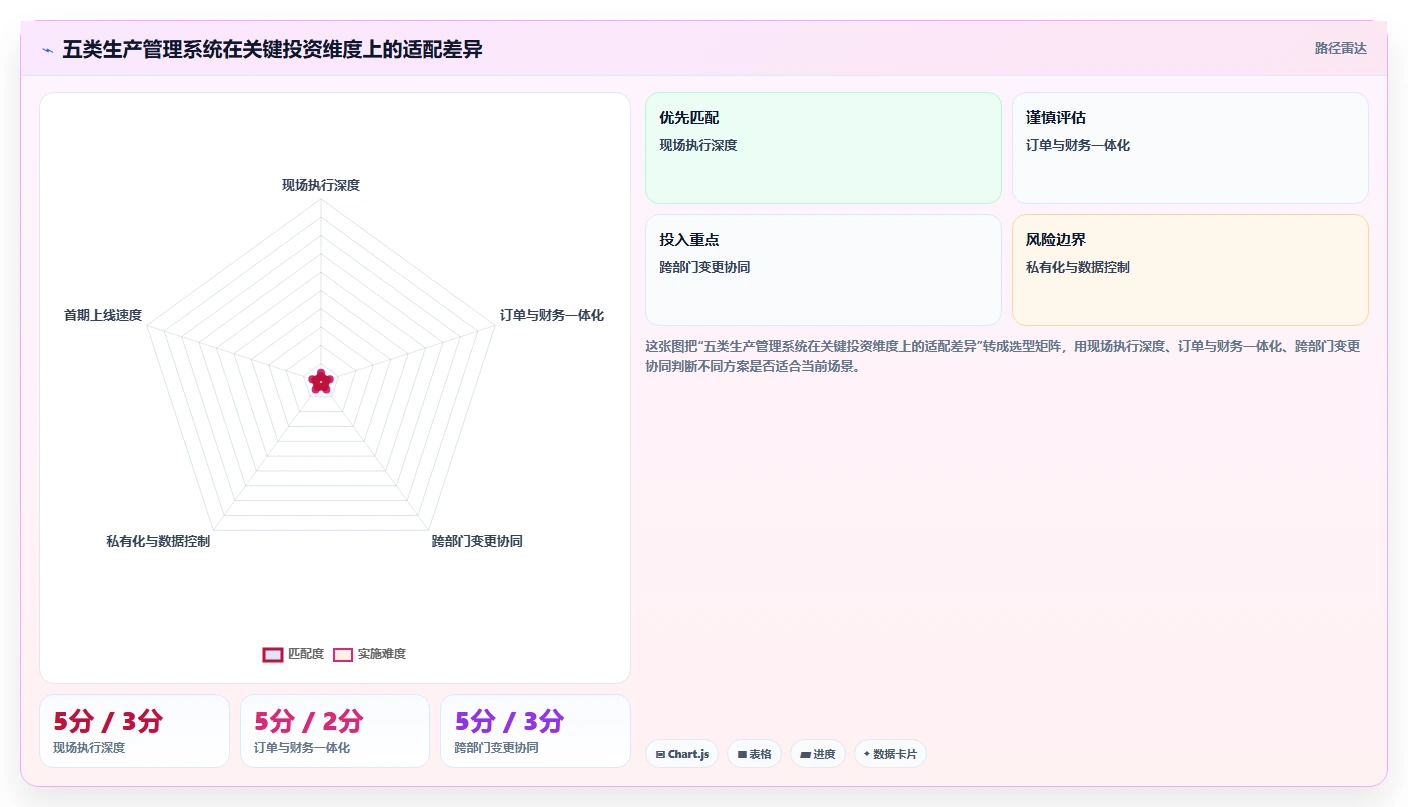1408x807 pixels.
Task: Click 现场执行深度 text in the 优先匹配 card
Action: point(698,145)
